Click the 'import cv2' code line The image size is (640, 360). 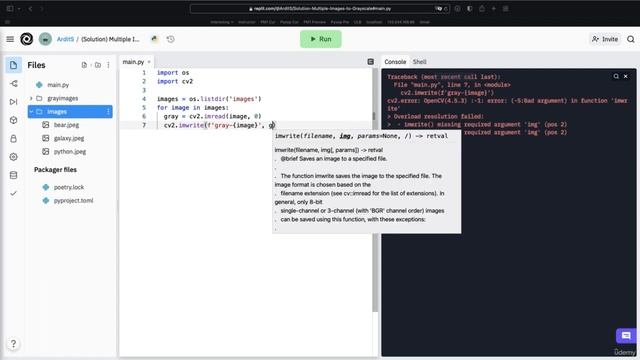(x=175, y=82)
